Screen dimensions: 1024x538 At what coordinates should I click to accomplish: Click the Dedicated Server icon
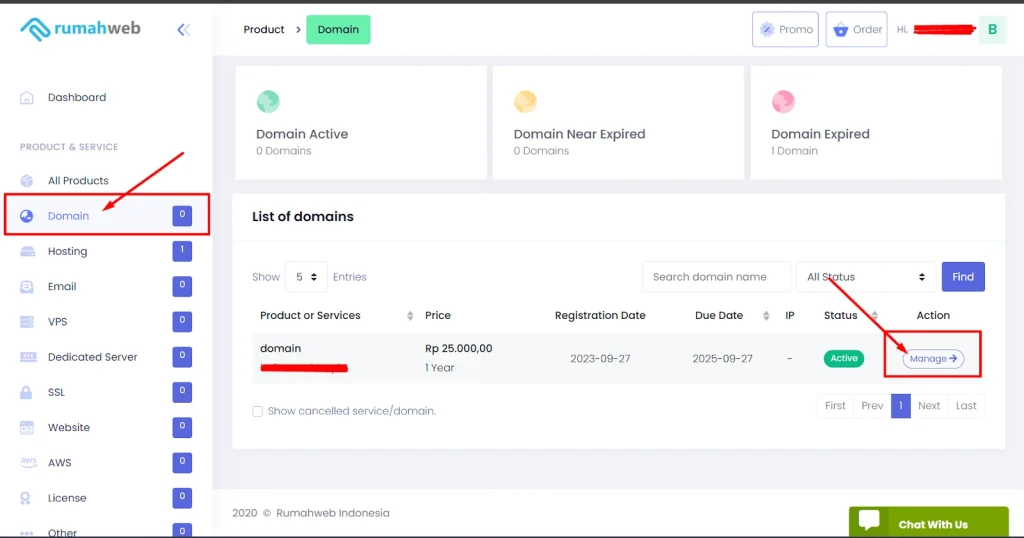point(28,357)
